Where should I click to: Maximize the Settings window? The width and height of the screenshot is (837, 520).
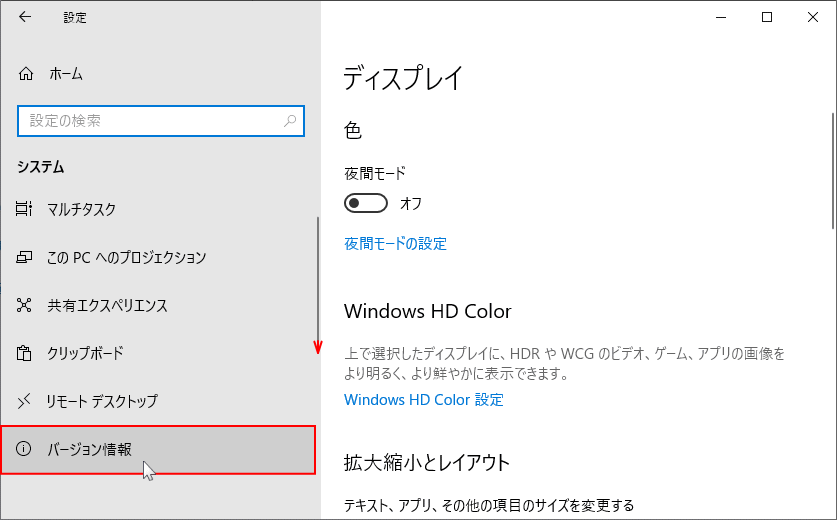click(767, 17)
